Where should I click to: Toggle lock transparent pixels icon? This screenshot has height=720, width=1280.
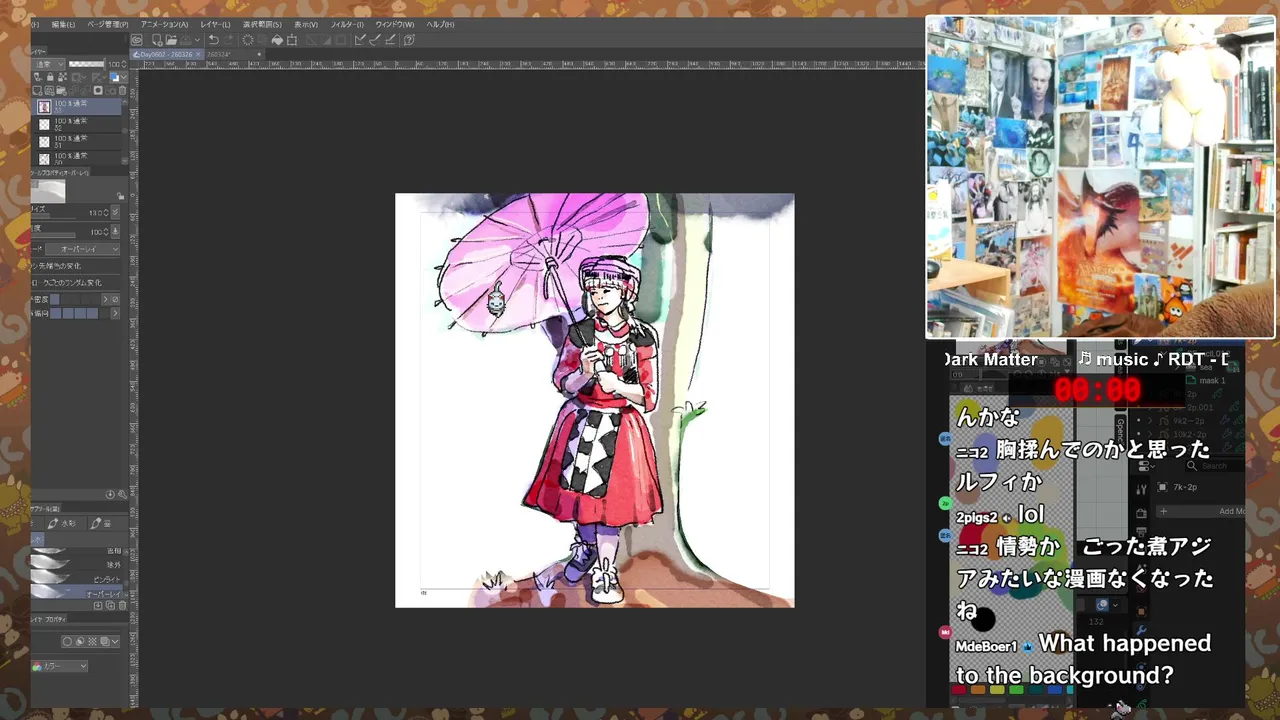click(62, 77)
